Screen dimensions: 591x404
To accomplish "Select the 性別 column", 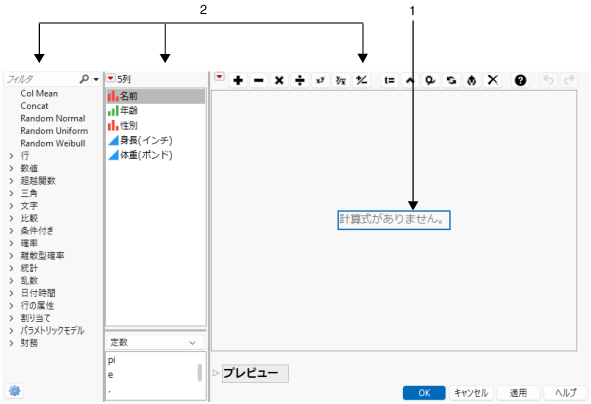I will click(156, 125).
